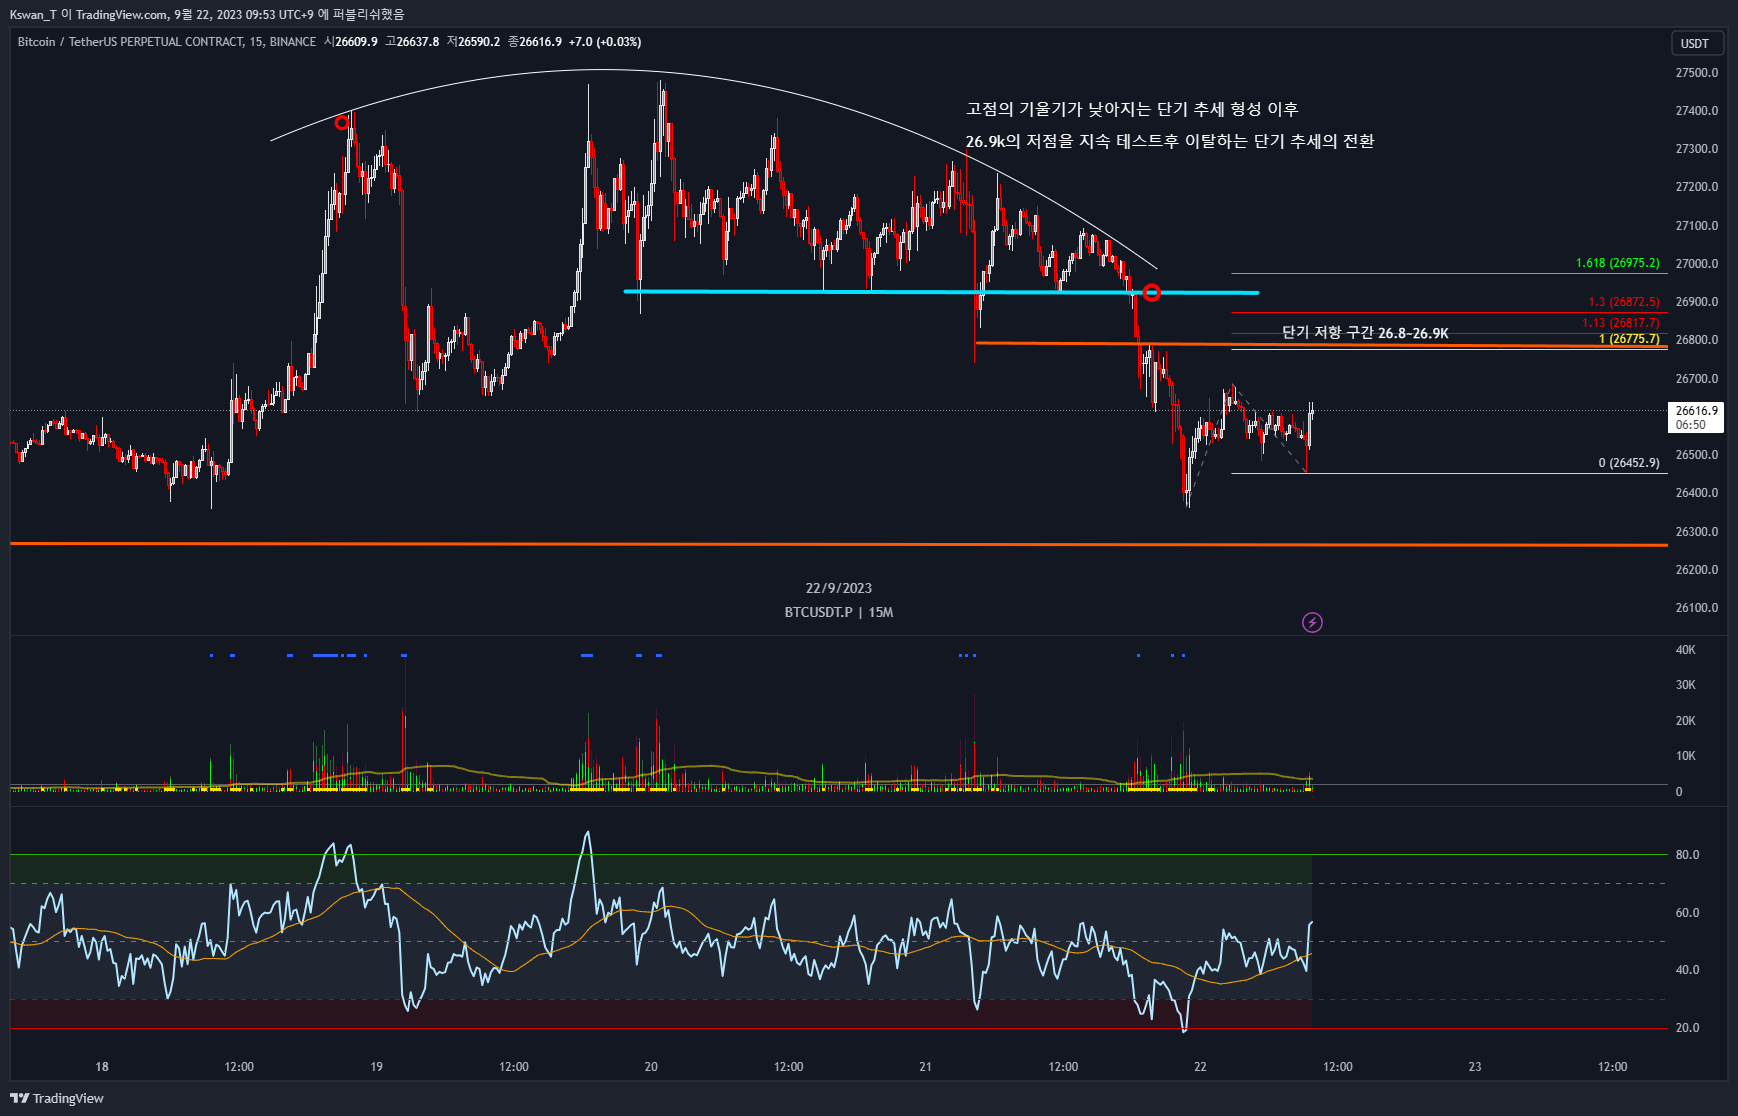The image size is (1738, 1116).
Task: Click the 26300.0 price axis label
Action: (1697, 532)
